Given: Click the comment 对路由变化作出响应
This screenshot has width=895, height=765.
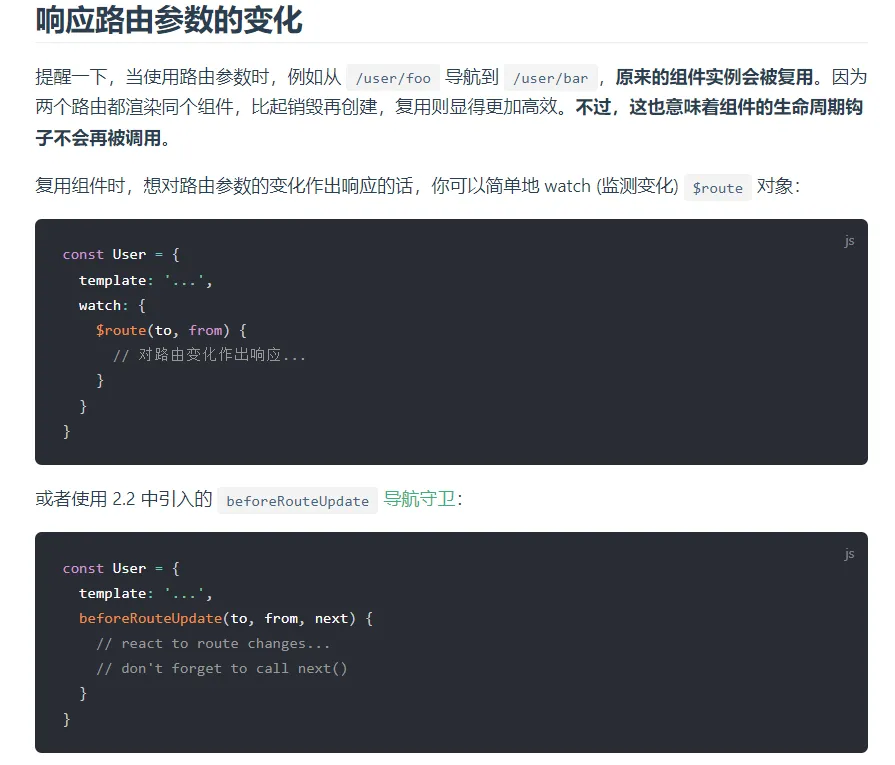Looking at the screenshot, I should click(209, 355).
